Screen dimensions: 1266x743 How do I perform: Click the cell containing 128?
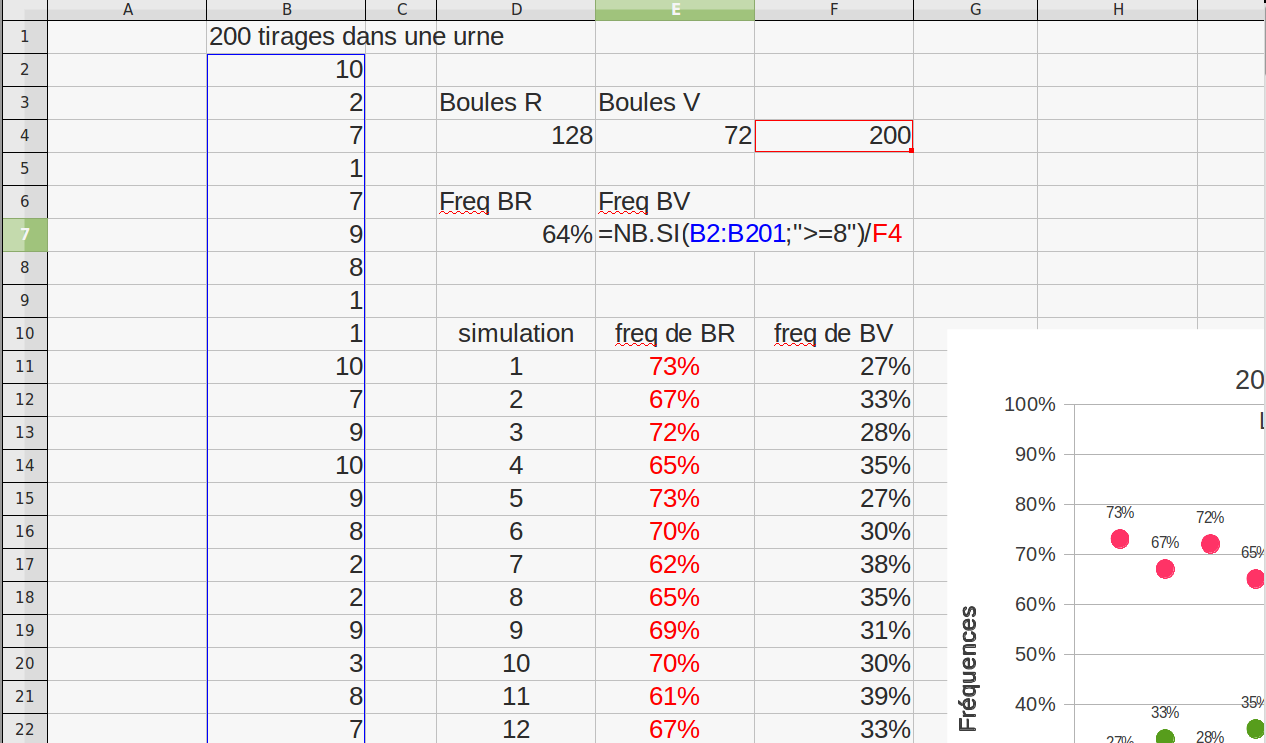pyautogui.click(x=515, y=136)
